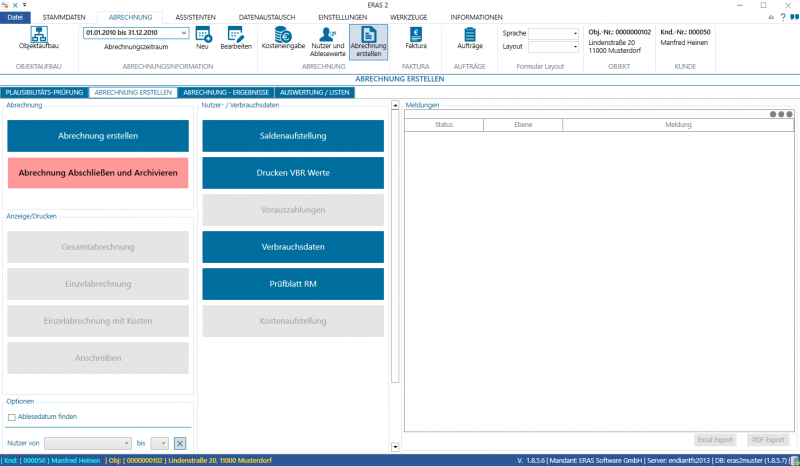Click the Meldung column header
Image resolution: width=800 pixels, height=466 pixels.
678,125
